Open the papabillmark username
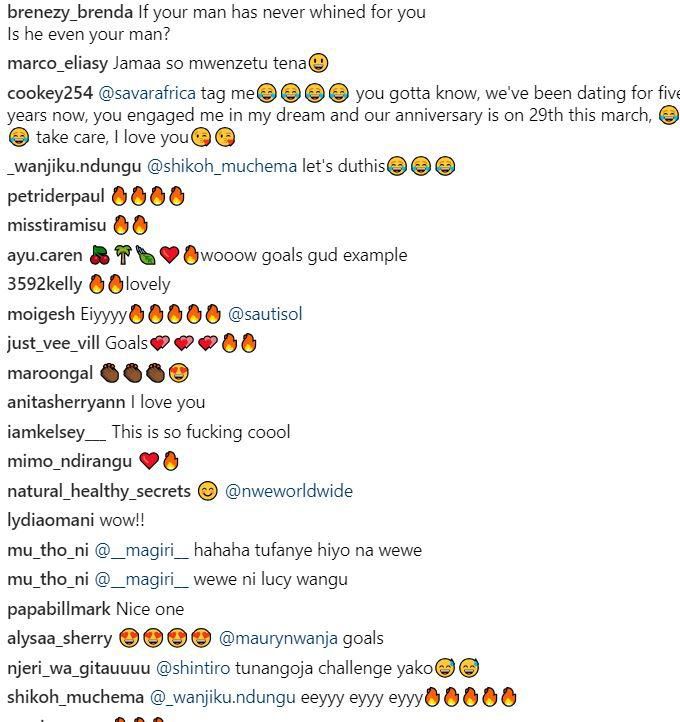 pos(59,609)
